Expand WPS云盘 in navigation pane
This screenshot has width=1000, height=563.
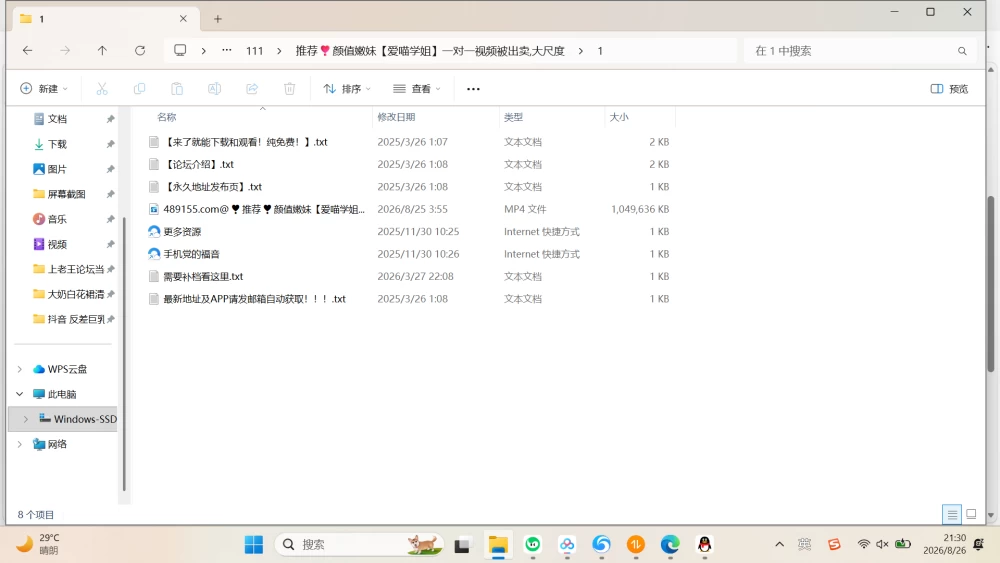20,369
